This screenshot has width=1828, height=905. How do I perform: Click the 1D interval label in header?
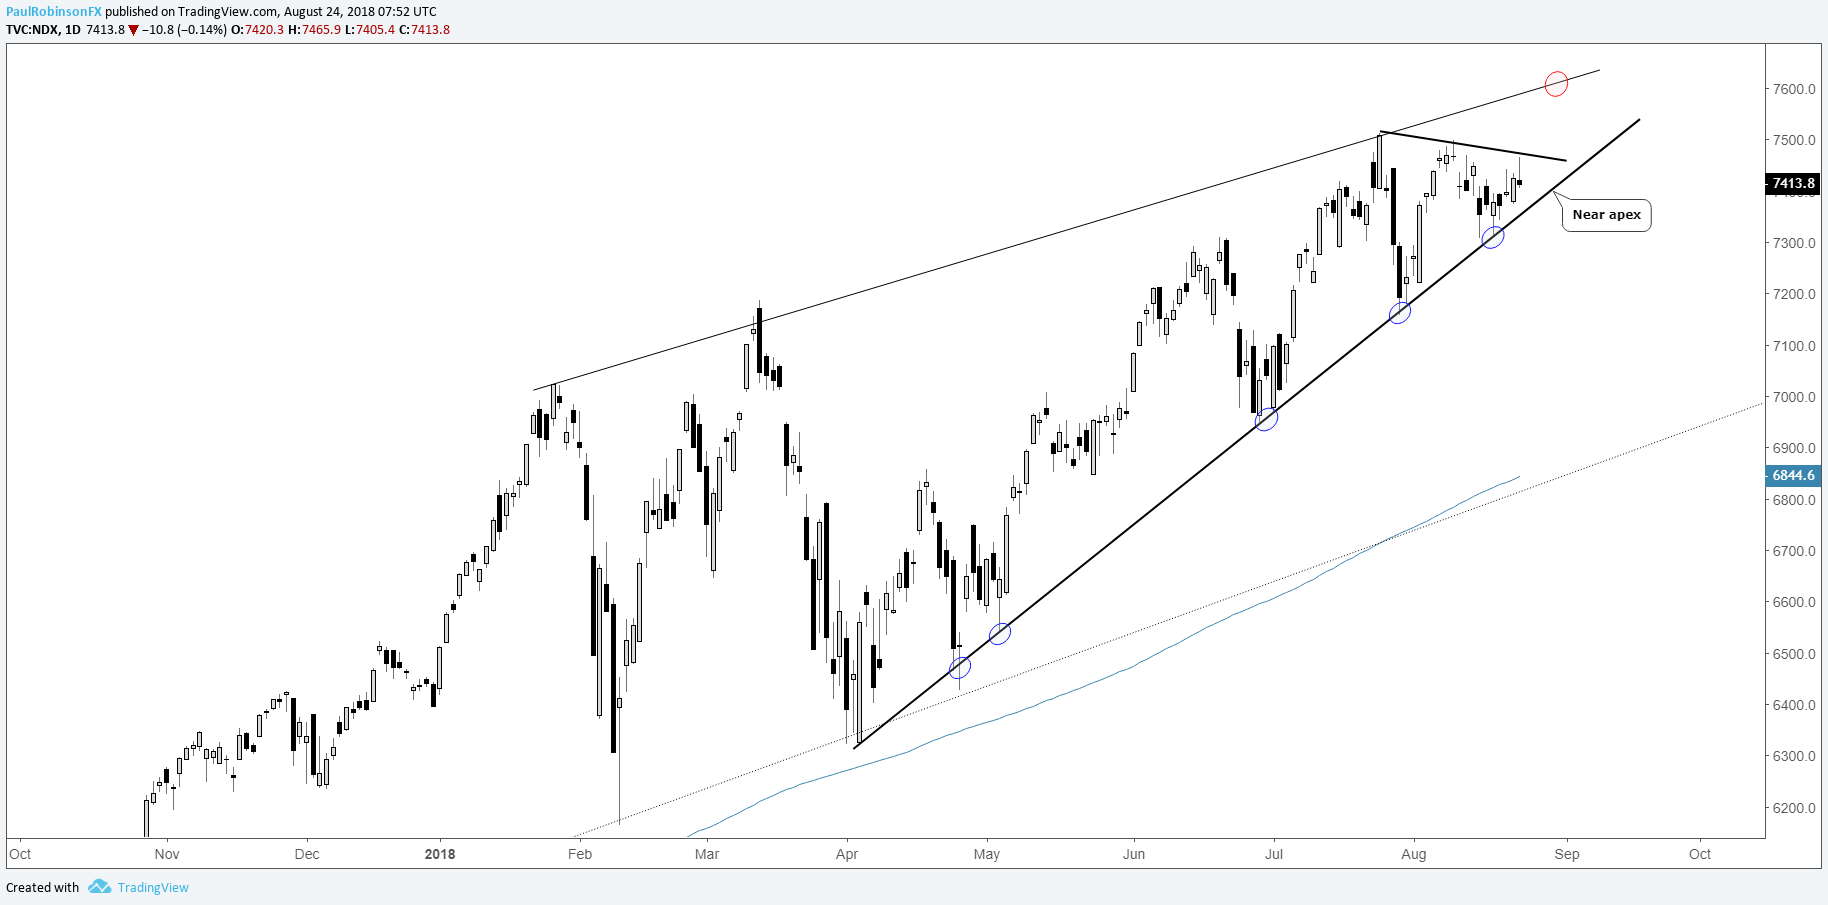pos(73,30)
